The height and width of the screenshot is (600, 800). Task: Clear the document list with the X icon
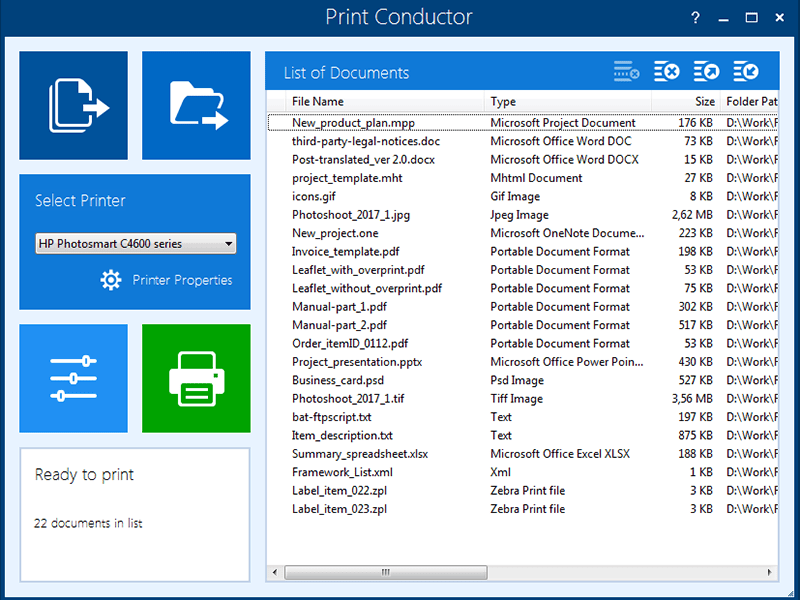tap(666, 71)
